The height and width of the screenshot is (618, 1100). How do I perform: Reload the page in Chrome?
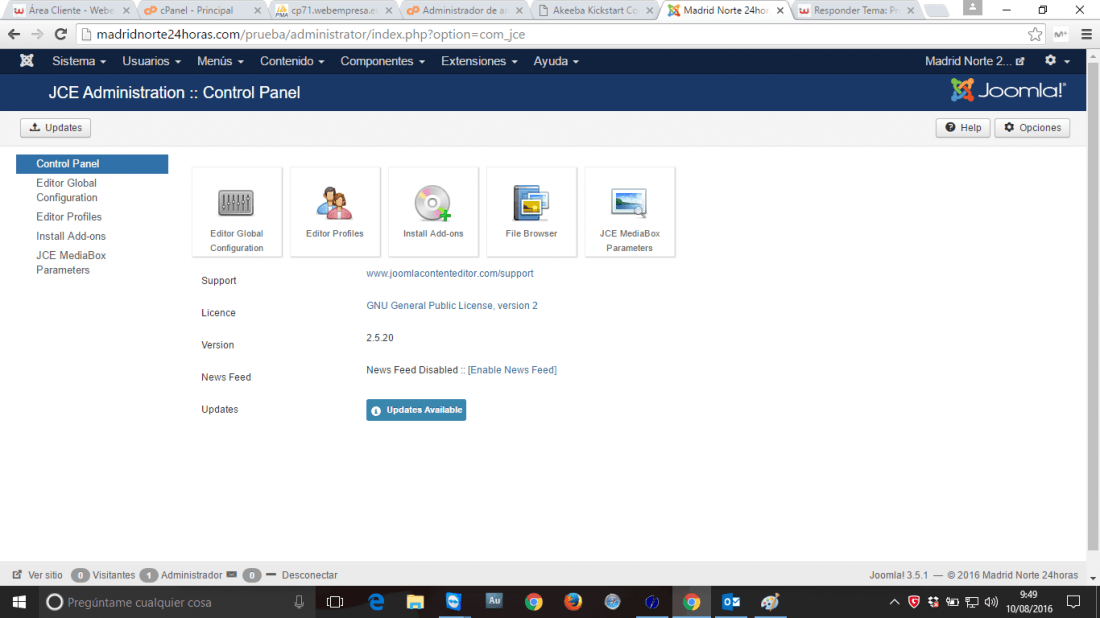61,34
